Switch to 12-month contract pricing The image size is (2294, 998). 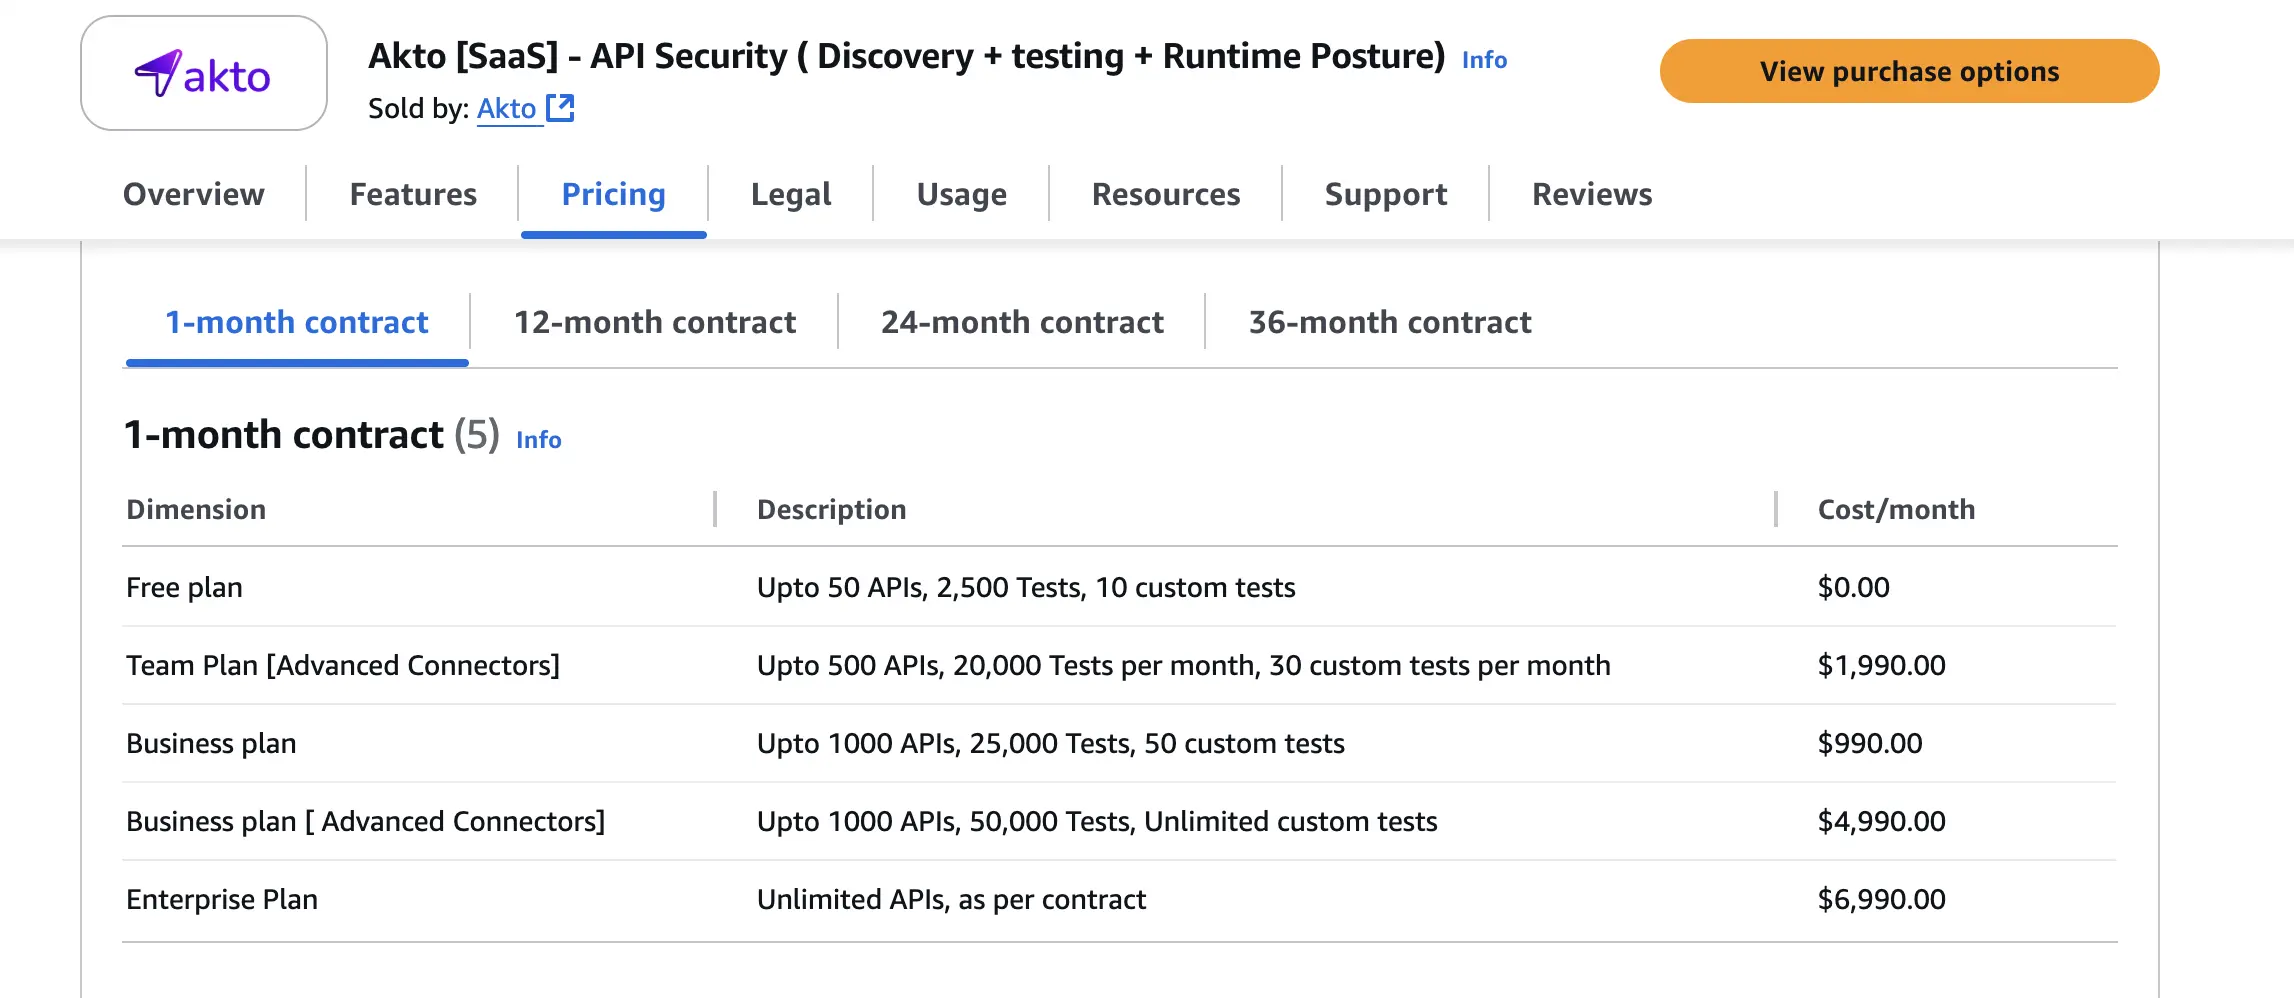pyautogui.click(x=655, y=322)
